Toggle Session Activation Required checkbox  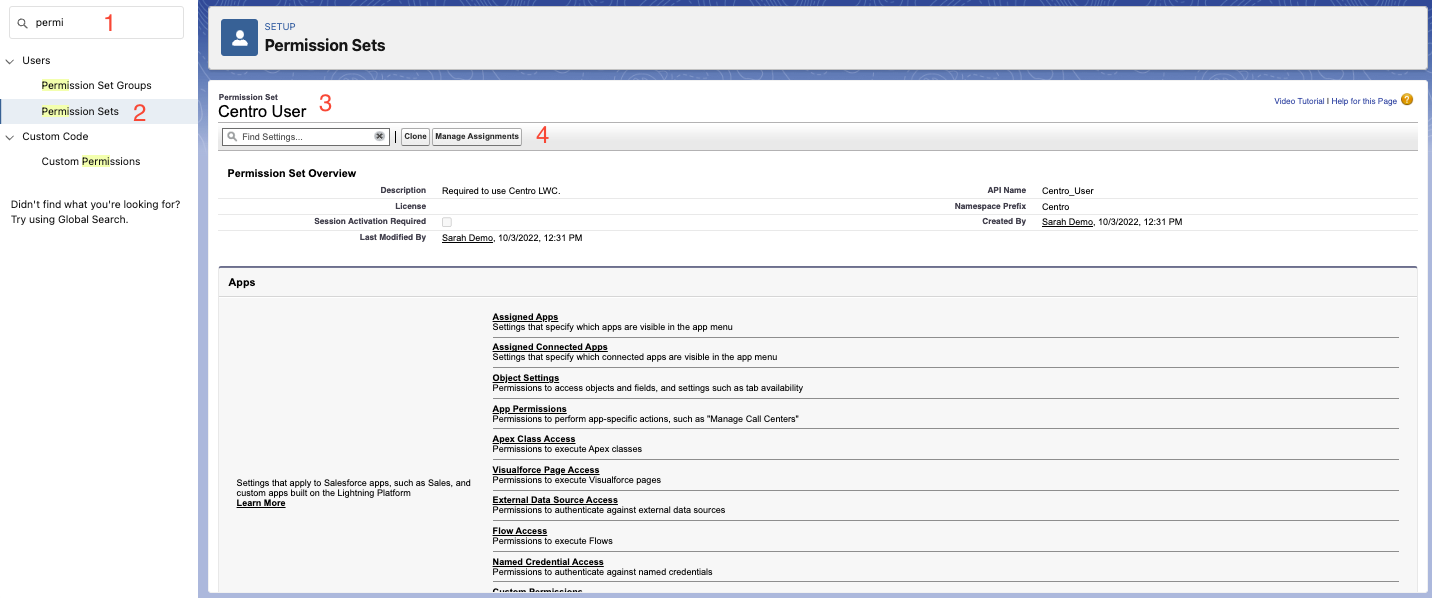(x=446, y=221)
